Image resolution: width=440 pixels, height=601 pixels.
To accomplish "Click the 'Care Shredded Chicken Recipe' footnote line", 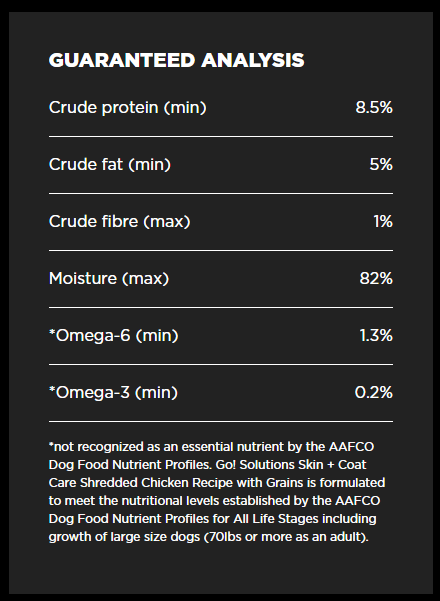I will tap(217, 483).
